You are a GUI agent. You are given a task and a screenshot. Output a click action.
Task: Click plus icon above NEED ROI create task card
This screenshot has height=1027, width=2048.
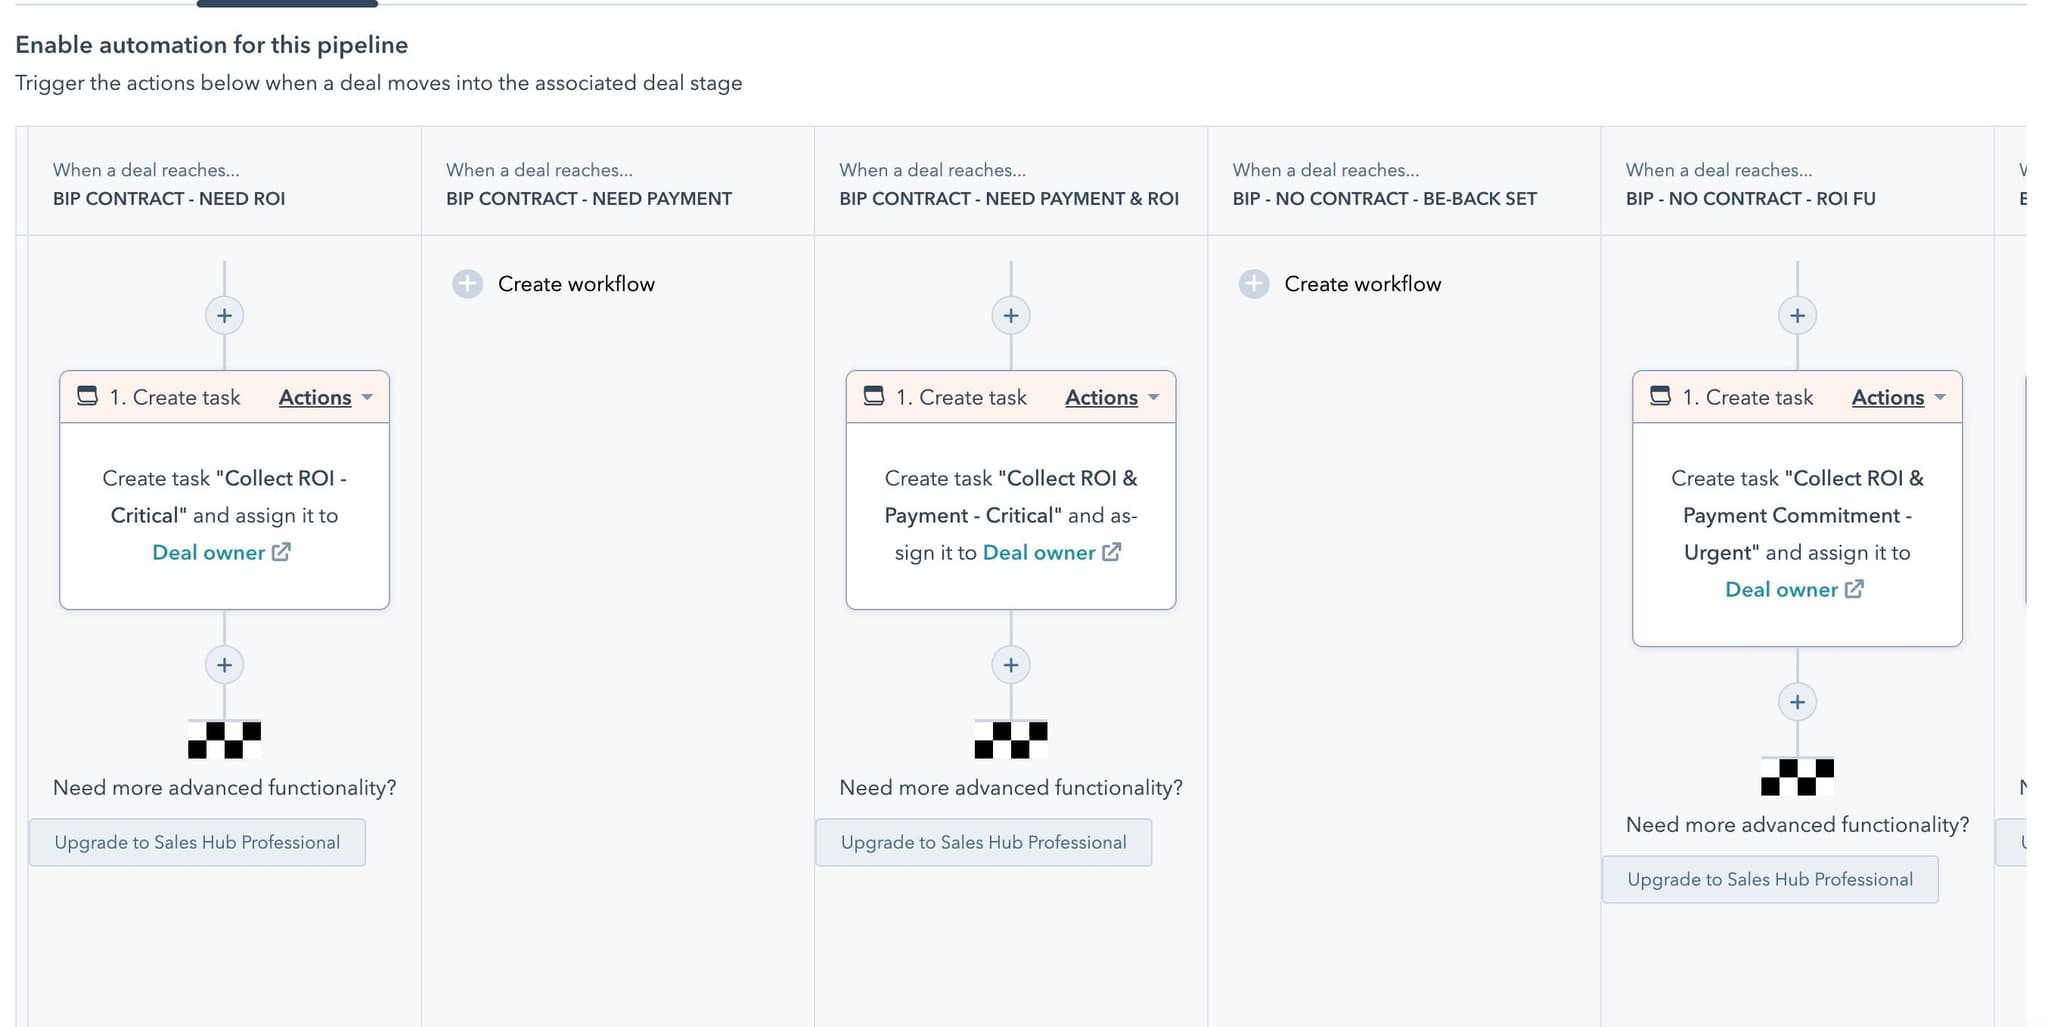(x=224, y=316)
